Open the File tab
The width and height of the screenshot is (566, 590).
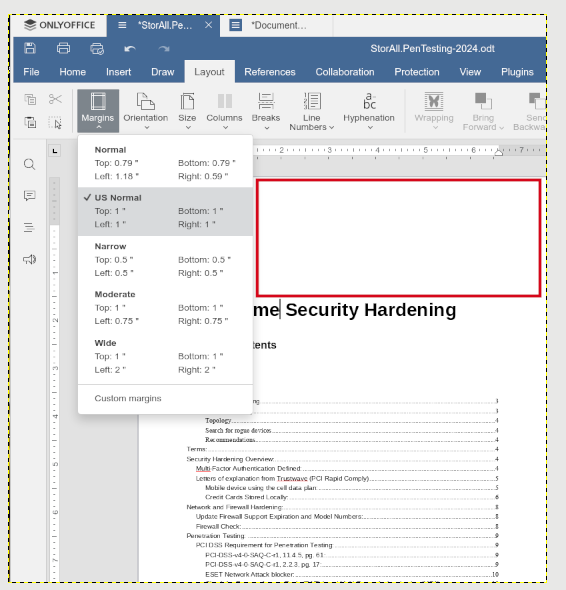(x=31, y=72)
